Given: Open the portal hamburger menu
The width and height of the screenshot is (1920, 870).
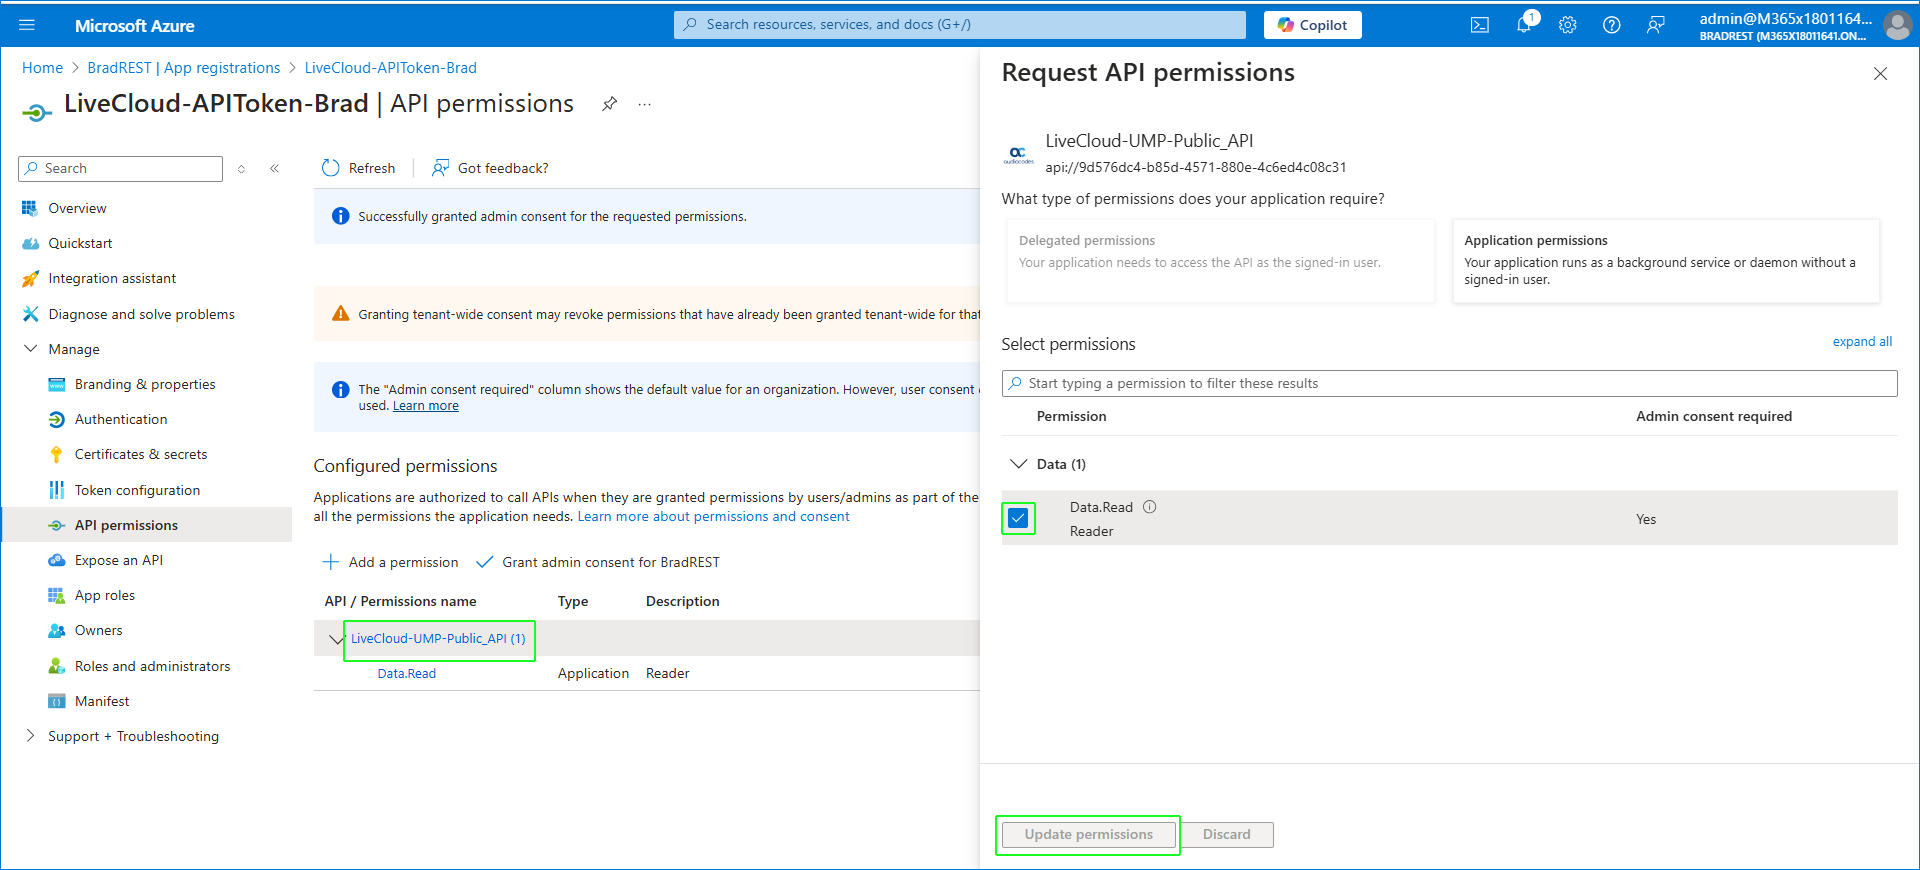Looking at the screenshot, I should click(x=27, y=25).
